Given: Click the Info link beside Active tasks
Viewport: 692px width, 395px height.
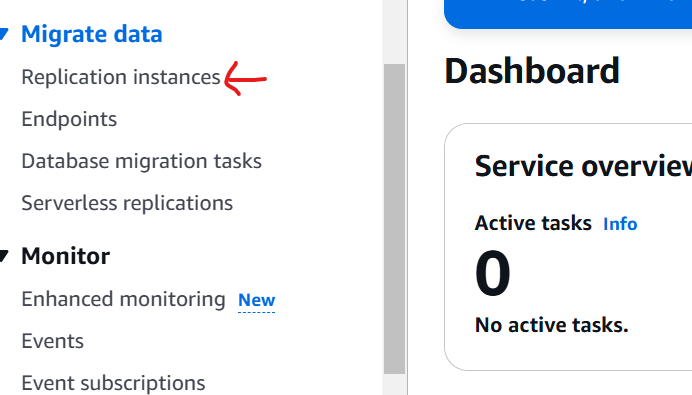Looking at the screenshot, I should click(x=620, y=224).
